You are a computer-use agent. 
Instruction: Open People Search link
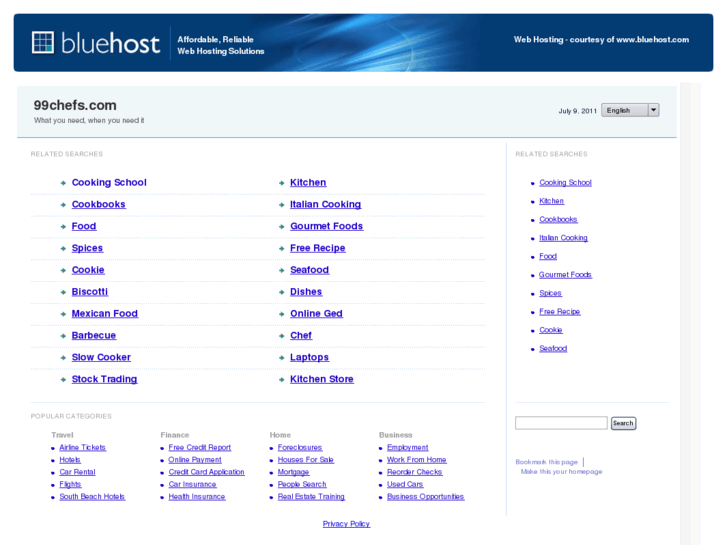click(x=302, y=484)
